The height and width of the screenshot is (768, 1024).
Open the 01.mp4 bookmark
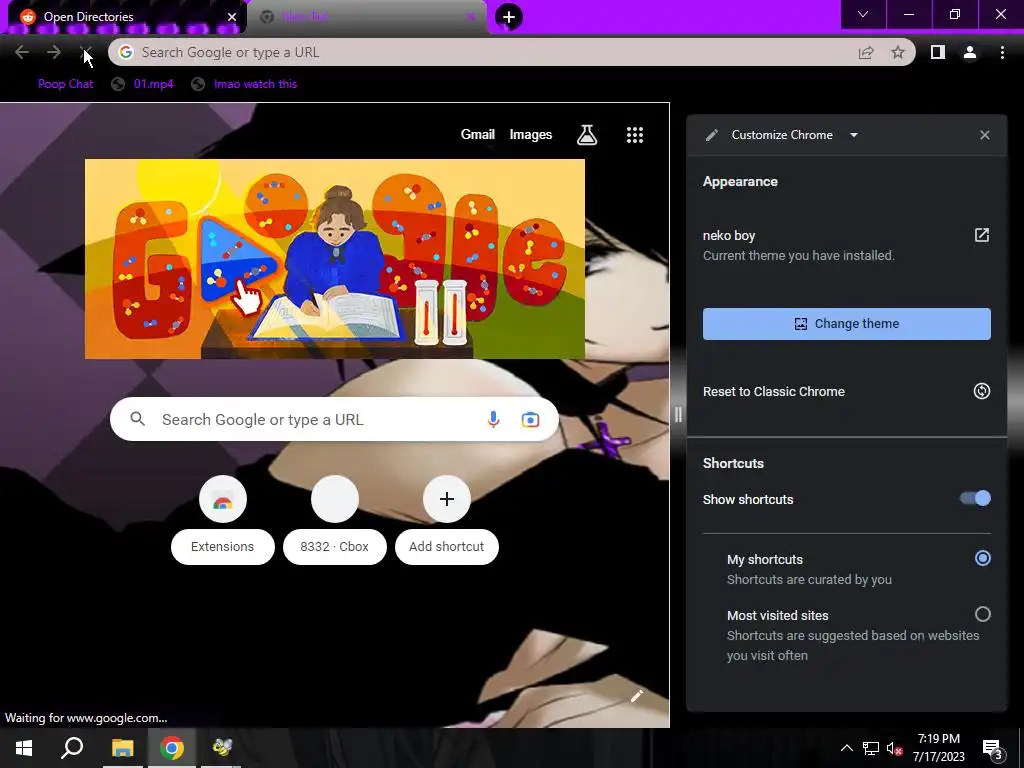[x=142, y=84]
